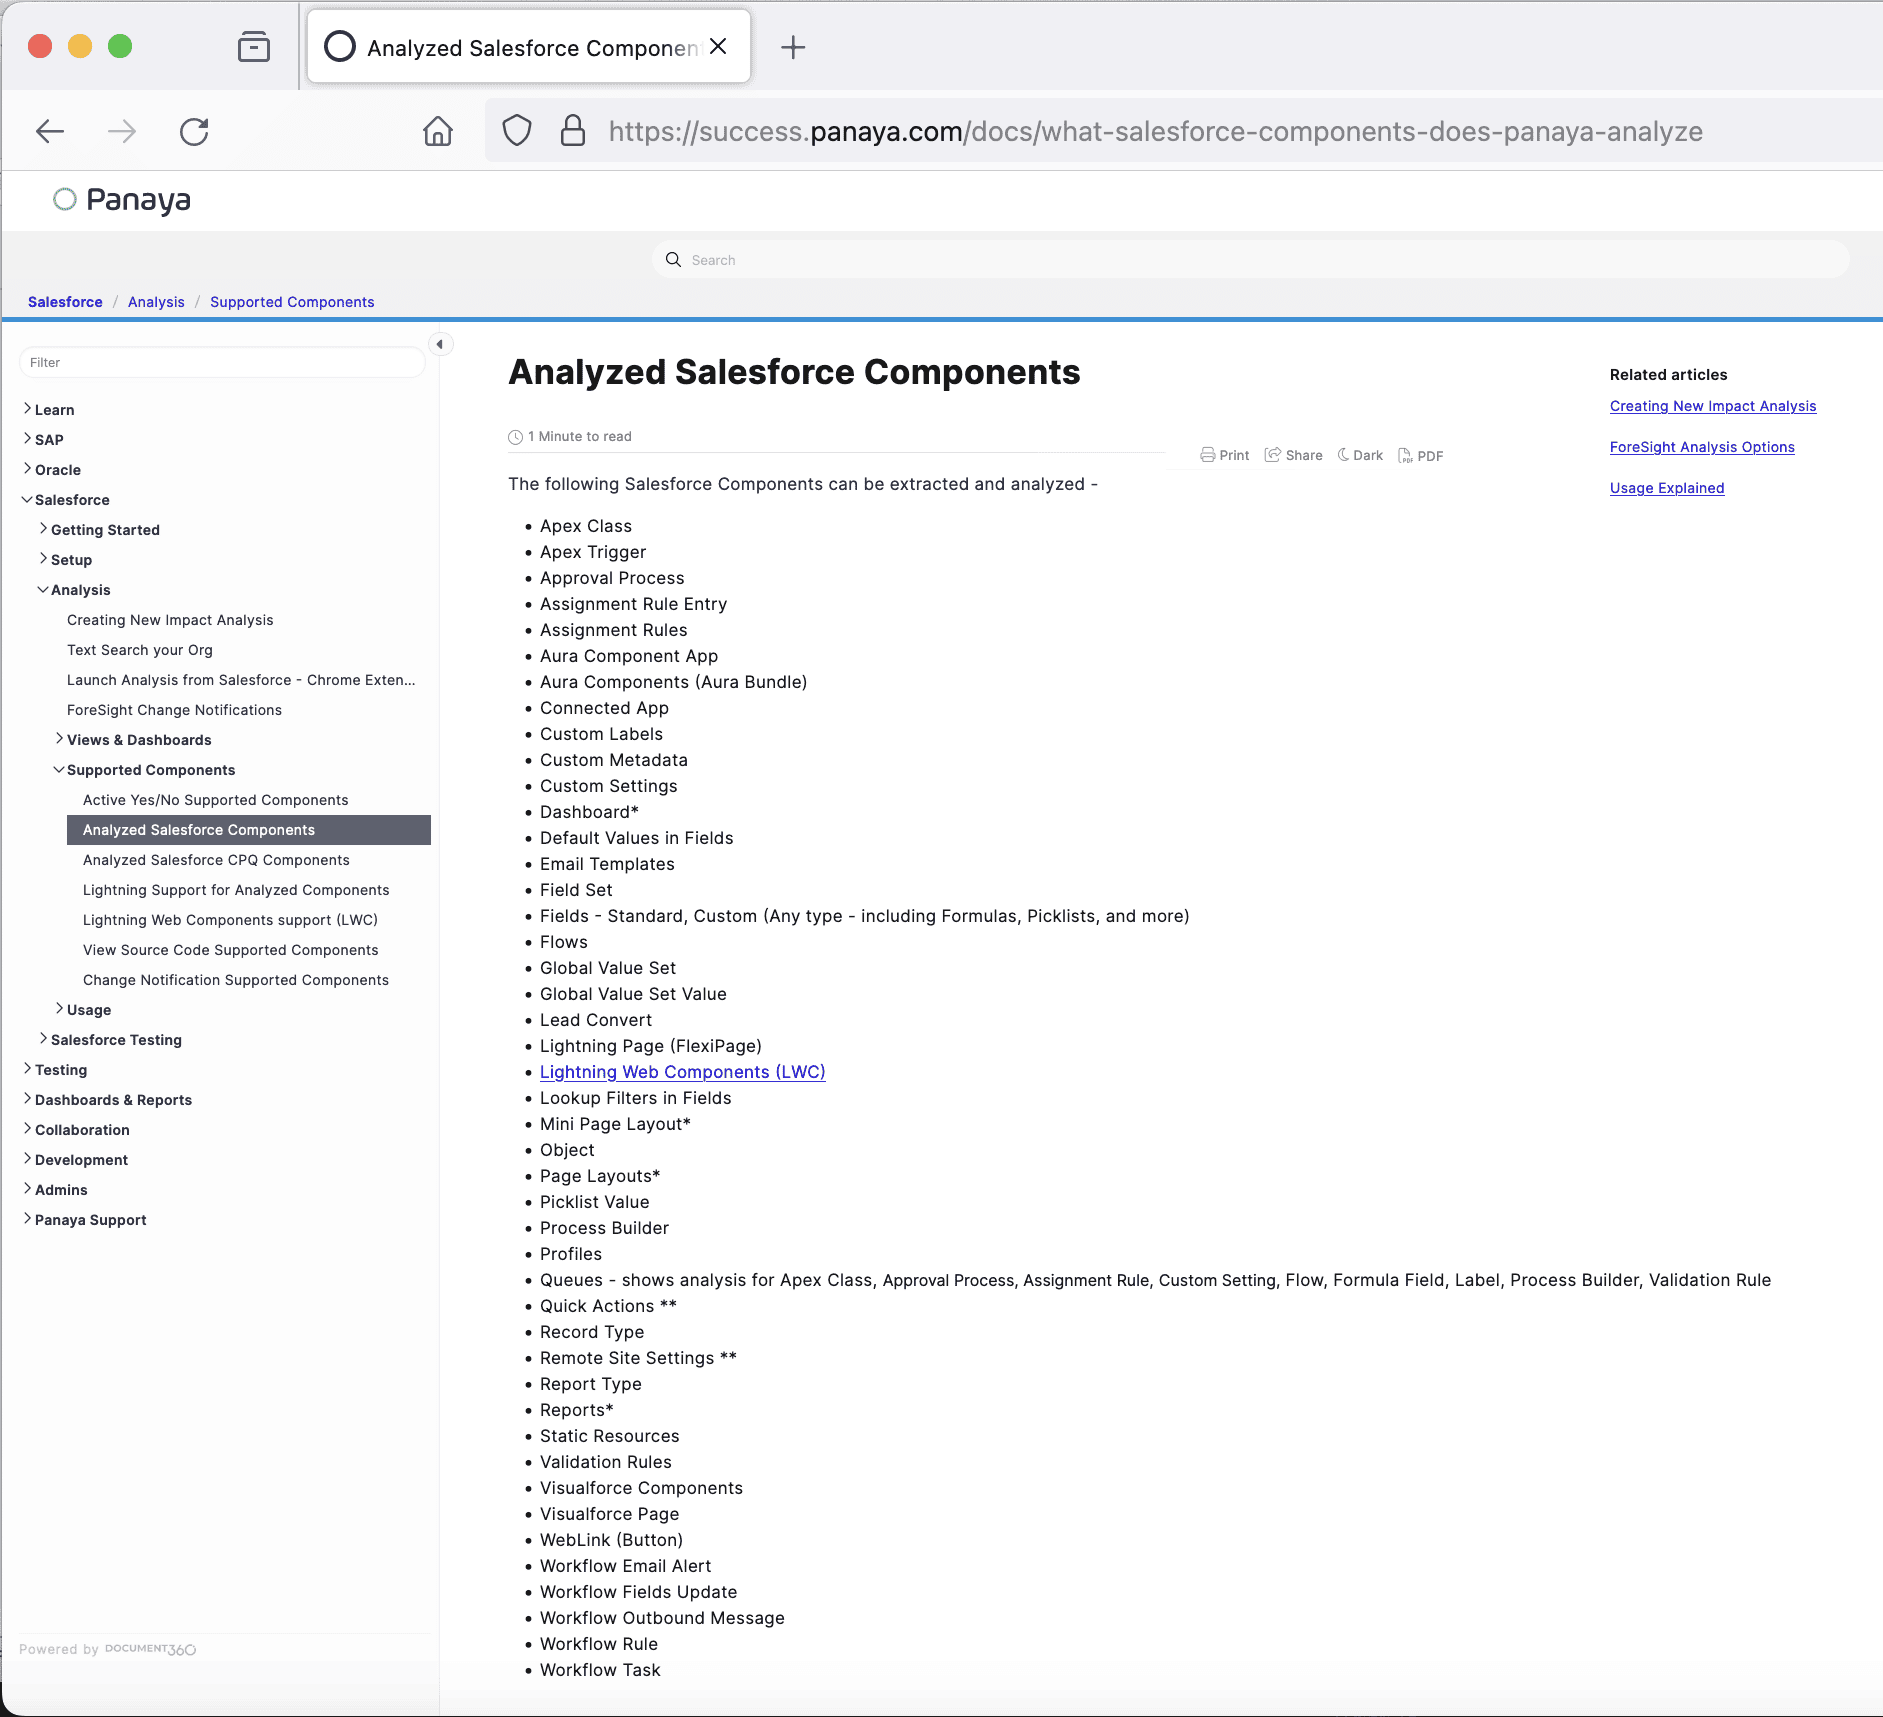Click the Apex Class list item
This screenshot has width=1883, height=1717.
586,526
